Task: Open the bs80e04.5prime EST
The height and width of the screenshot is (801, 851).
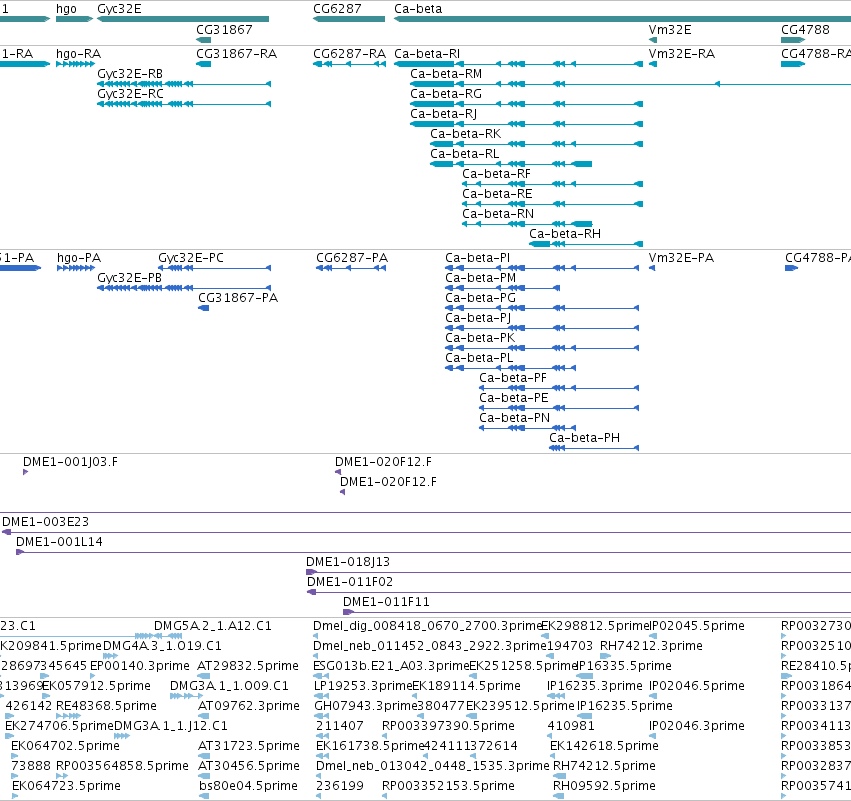Action: pos(248,786)
